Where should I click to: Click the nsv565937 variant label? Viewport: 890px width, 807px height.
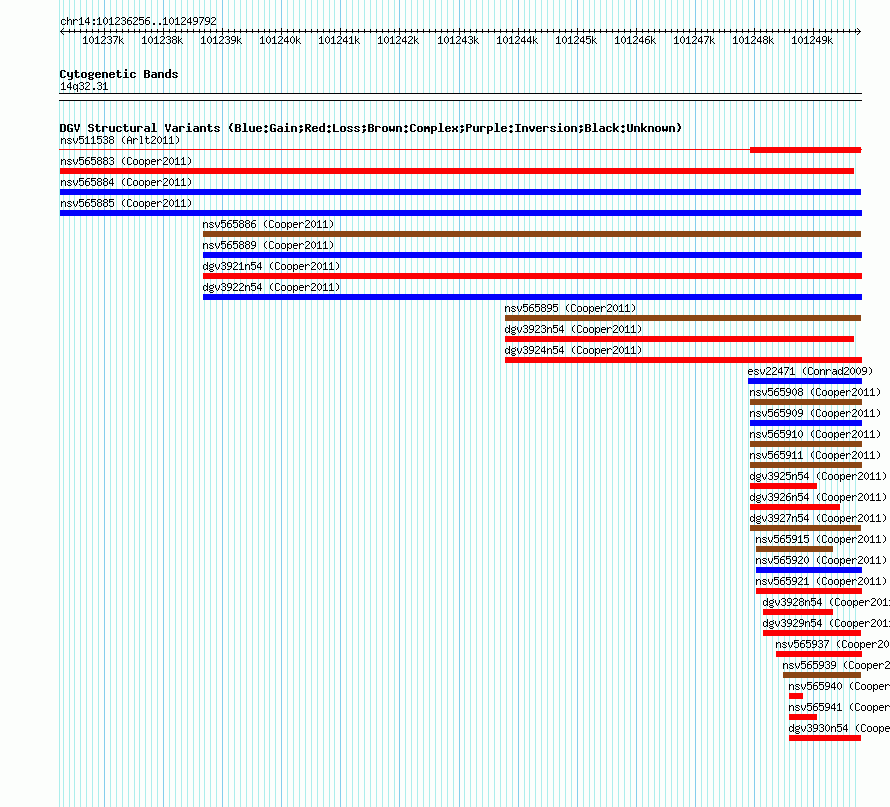coord(833,644)
